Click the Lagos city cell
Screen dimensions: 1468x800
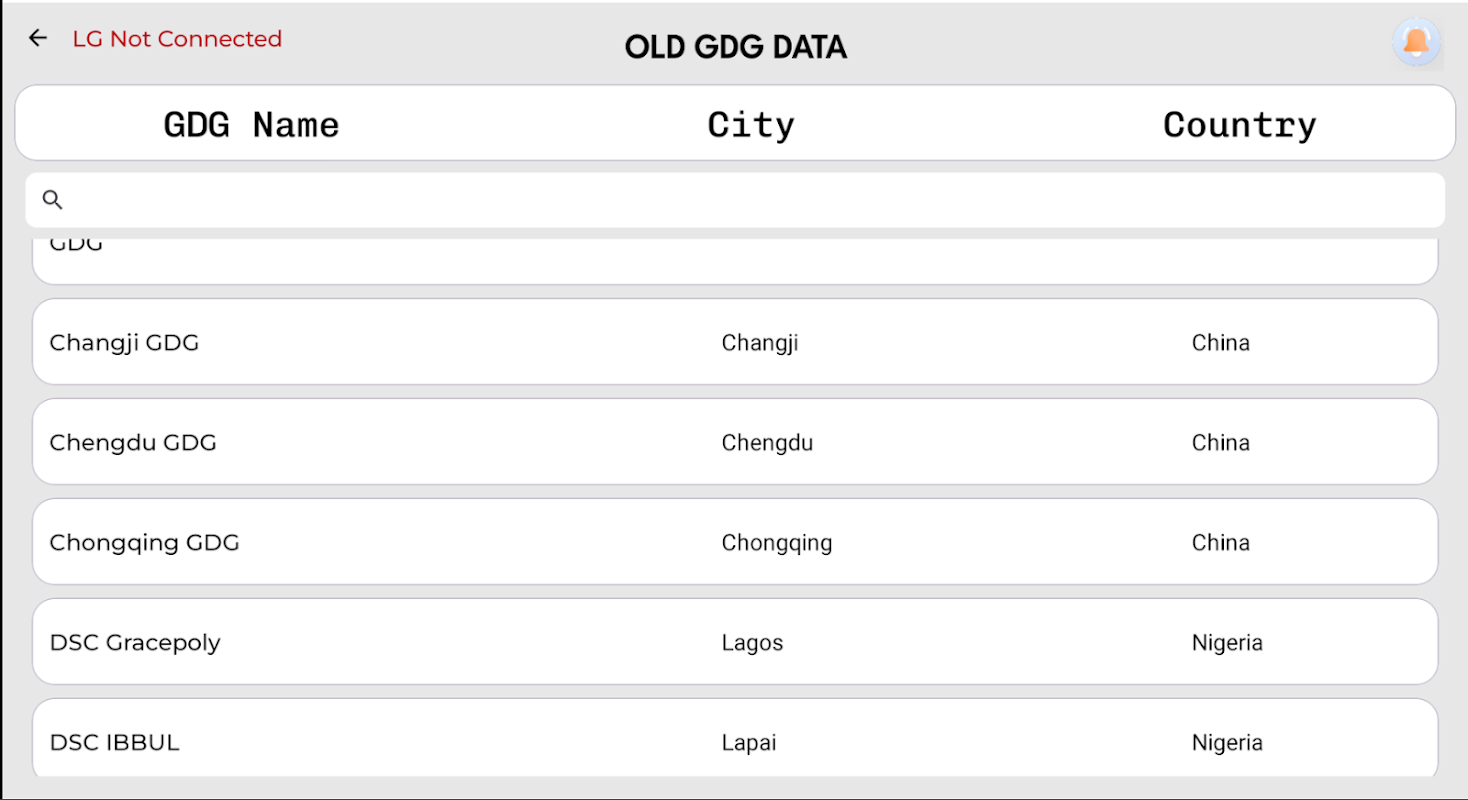pos(752,643)
